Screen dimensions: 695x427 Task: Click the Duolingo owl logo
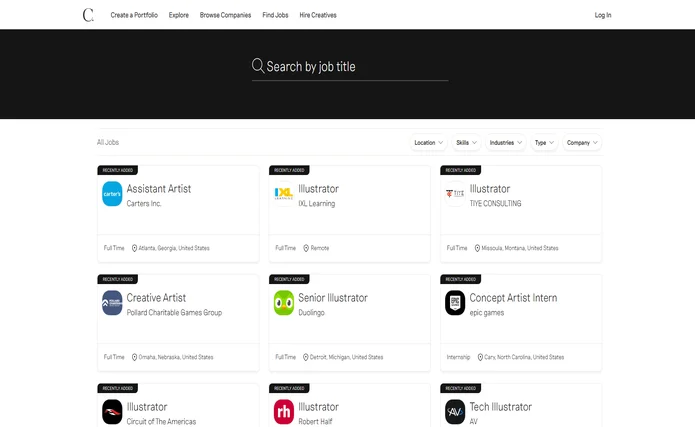[x=284, y=303]
